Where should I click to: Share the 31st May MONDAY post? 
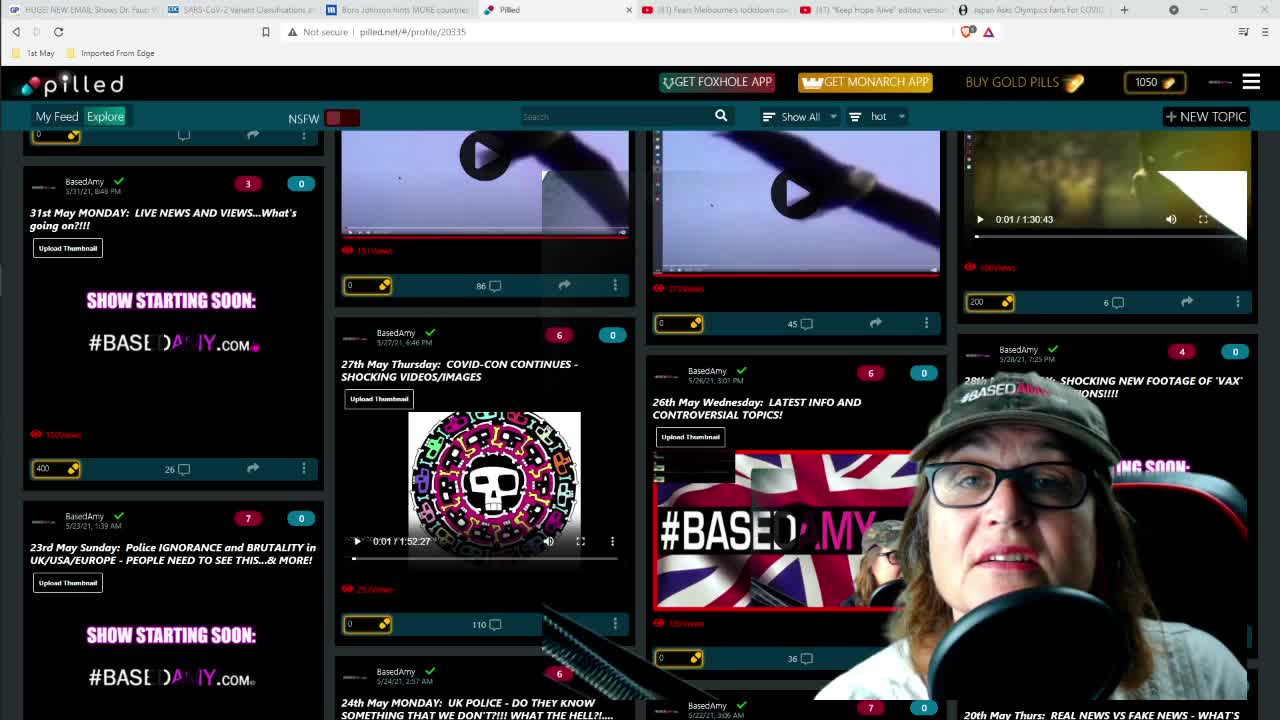pos(253,468)
